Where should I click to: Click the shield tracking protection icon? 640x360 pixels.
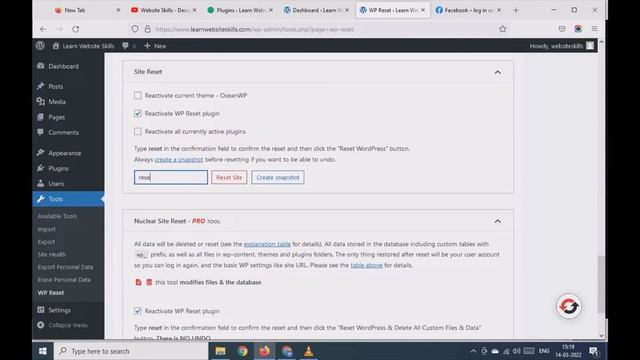135,29
